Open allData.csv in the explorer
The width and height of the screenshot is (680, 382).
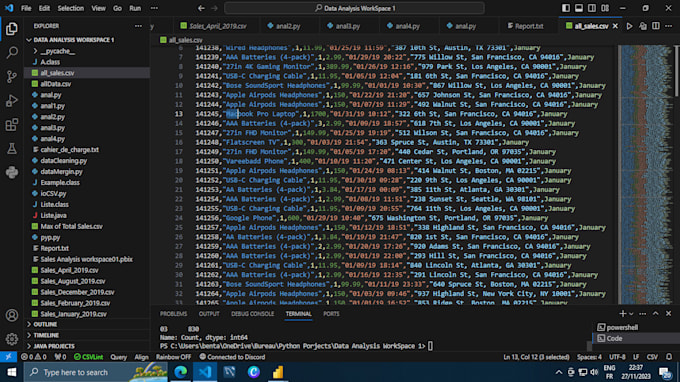(56, 84)
